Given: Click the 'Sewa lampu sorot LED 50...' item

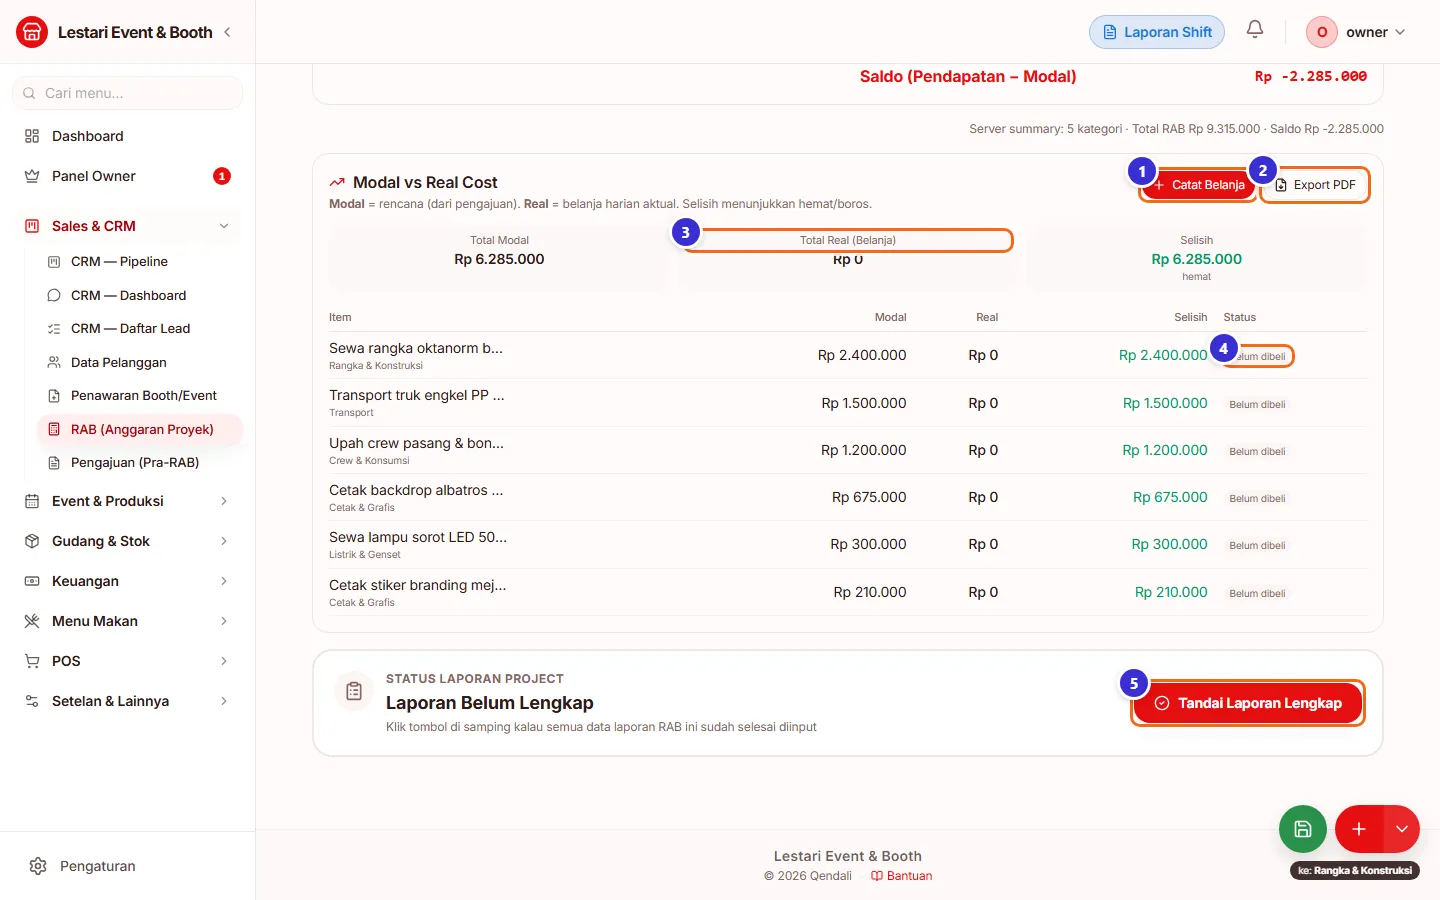Looking at the screenshot, I should [418, 537].
